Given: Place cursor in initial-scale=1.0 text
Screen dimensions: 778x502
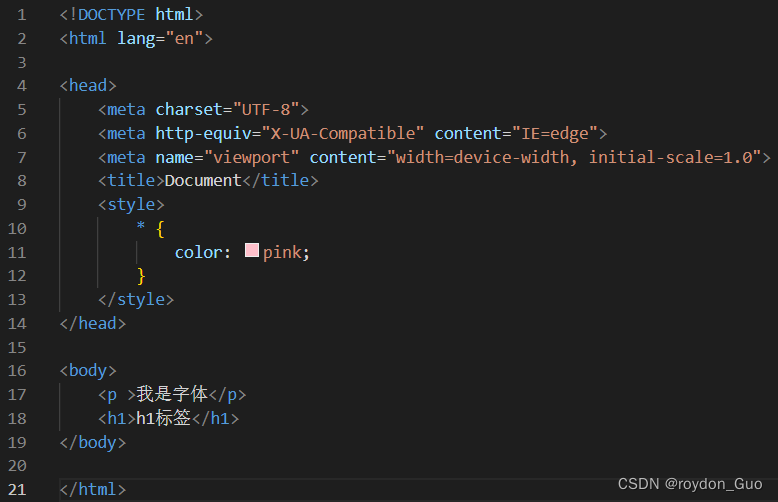Looking at the screenshot, I should click(670, 157).
